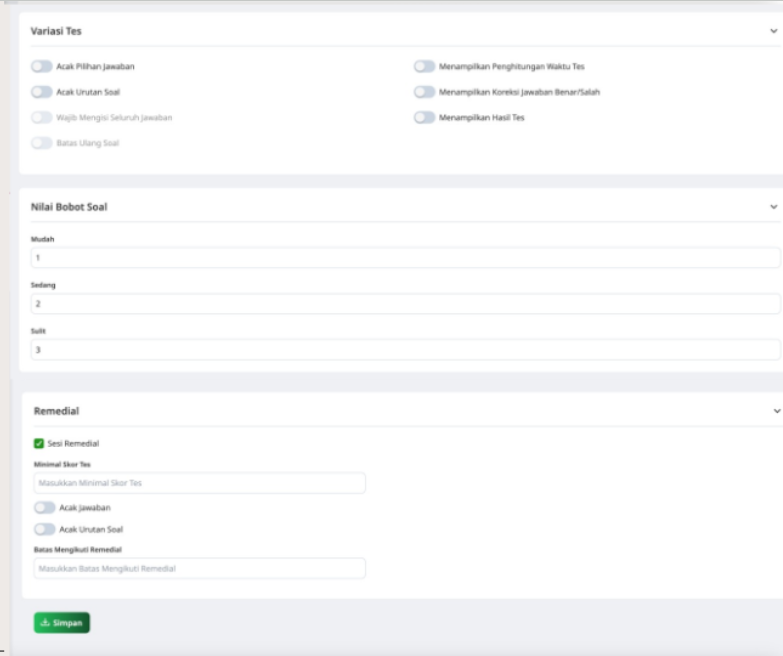Focus the Batas Mengikuti Remedial field
783x656 pixels.
[x=200, y=568]
